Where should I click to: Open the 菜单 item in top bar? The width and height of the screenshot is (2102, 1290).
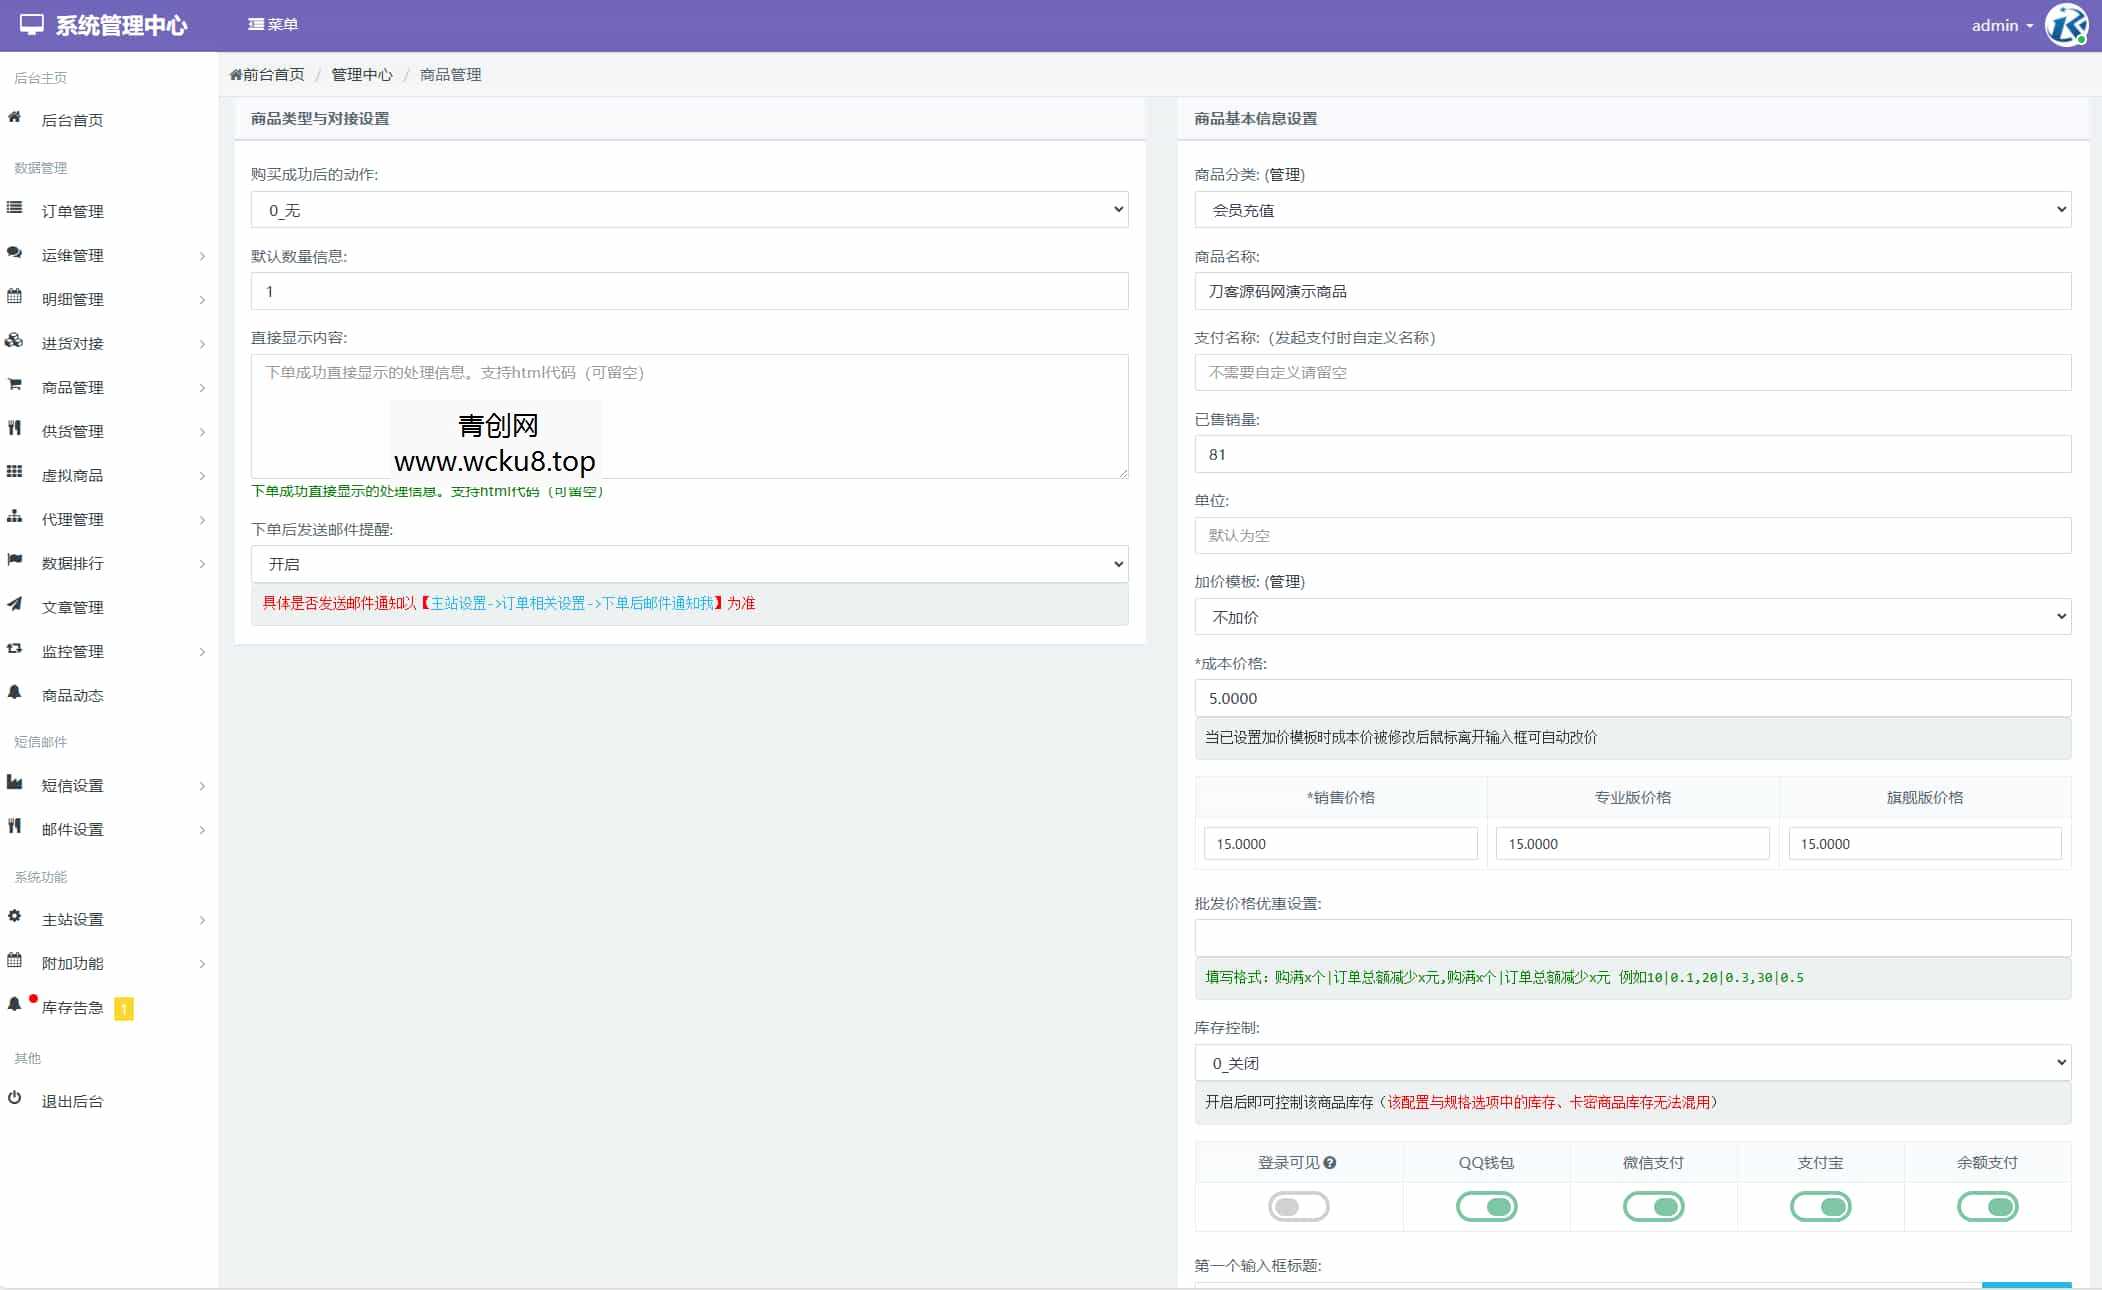pyautogui.click(x=273, y=25)
